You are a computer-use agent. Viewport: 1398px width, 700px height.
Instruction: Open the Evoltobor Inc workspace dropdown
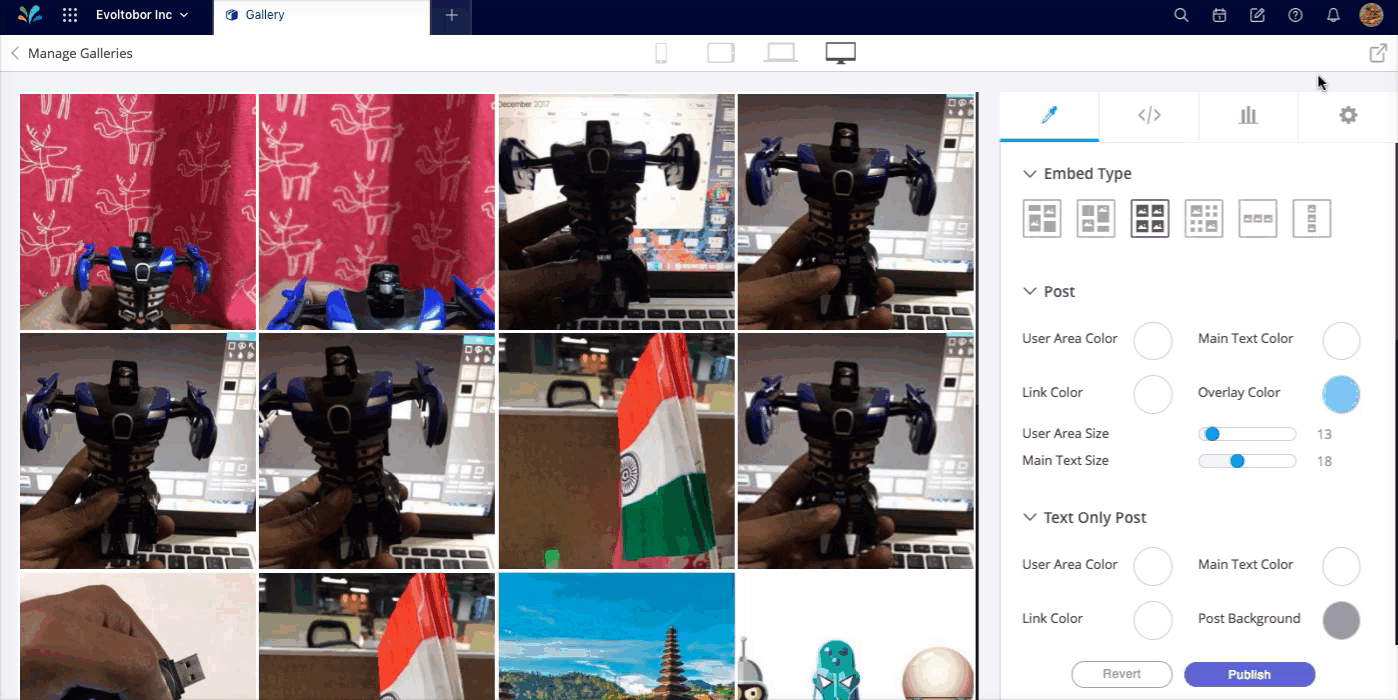(142, 15)
